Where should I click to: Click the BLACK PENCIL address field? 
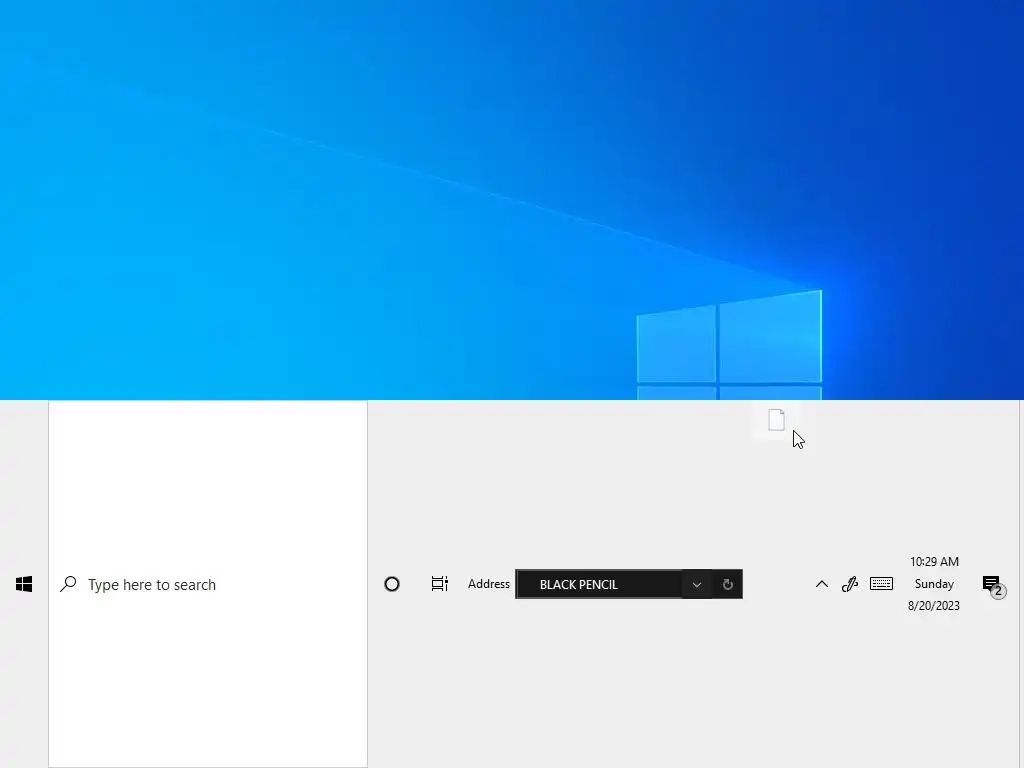point(599,584)
